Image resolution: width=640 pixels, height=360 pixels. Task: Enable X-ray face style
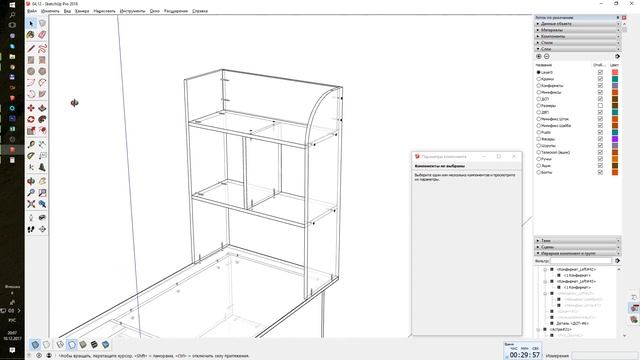coord(35,345)
